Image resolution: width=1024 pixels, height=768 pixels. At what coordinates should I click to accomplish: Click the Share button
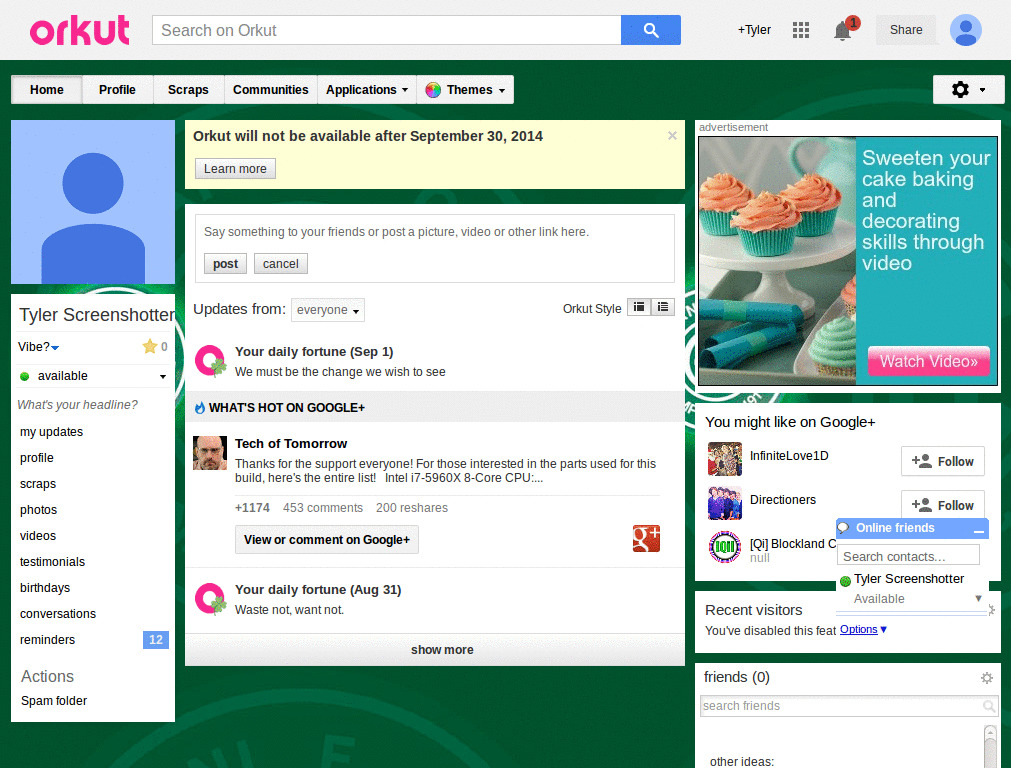coord(906,30)
